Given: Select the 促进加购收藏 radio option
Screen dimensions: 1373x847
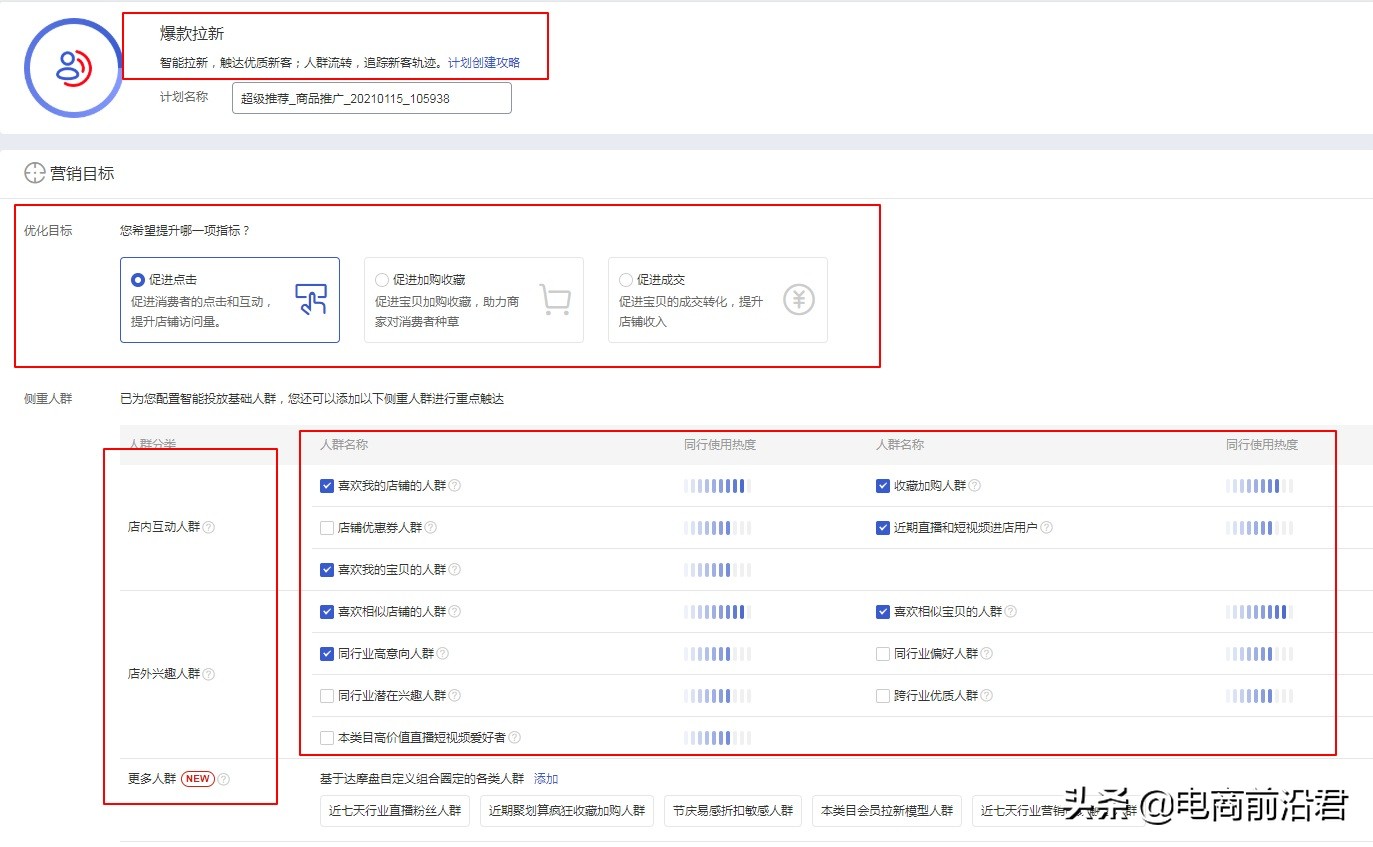Looking at the screenshot, I should pyautogui.click(x=381, y=279).
